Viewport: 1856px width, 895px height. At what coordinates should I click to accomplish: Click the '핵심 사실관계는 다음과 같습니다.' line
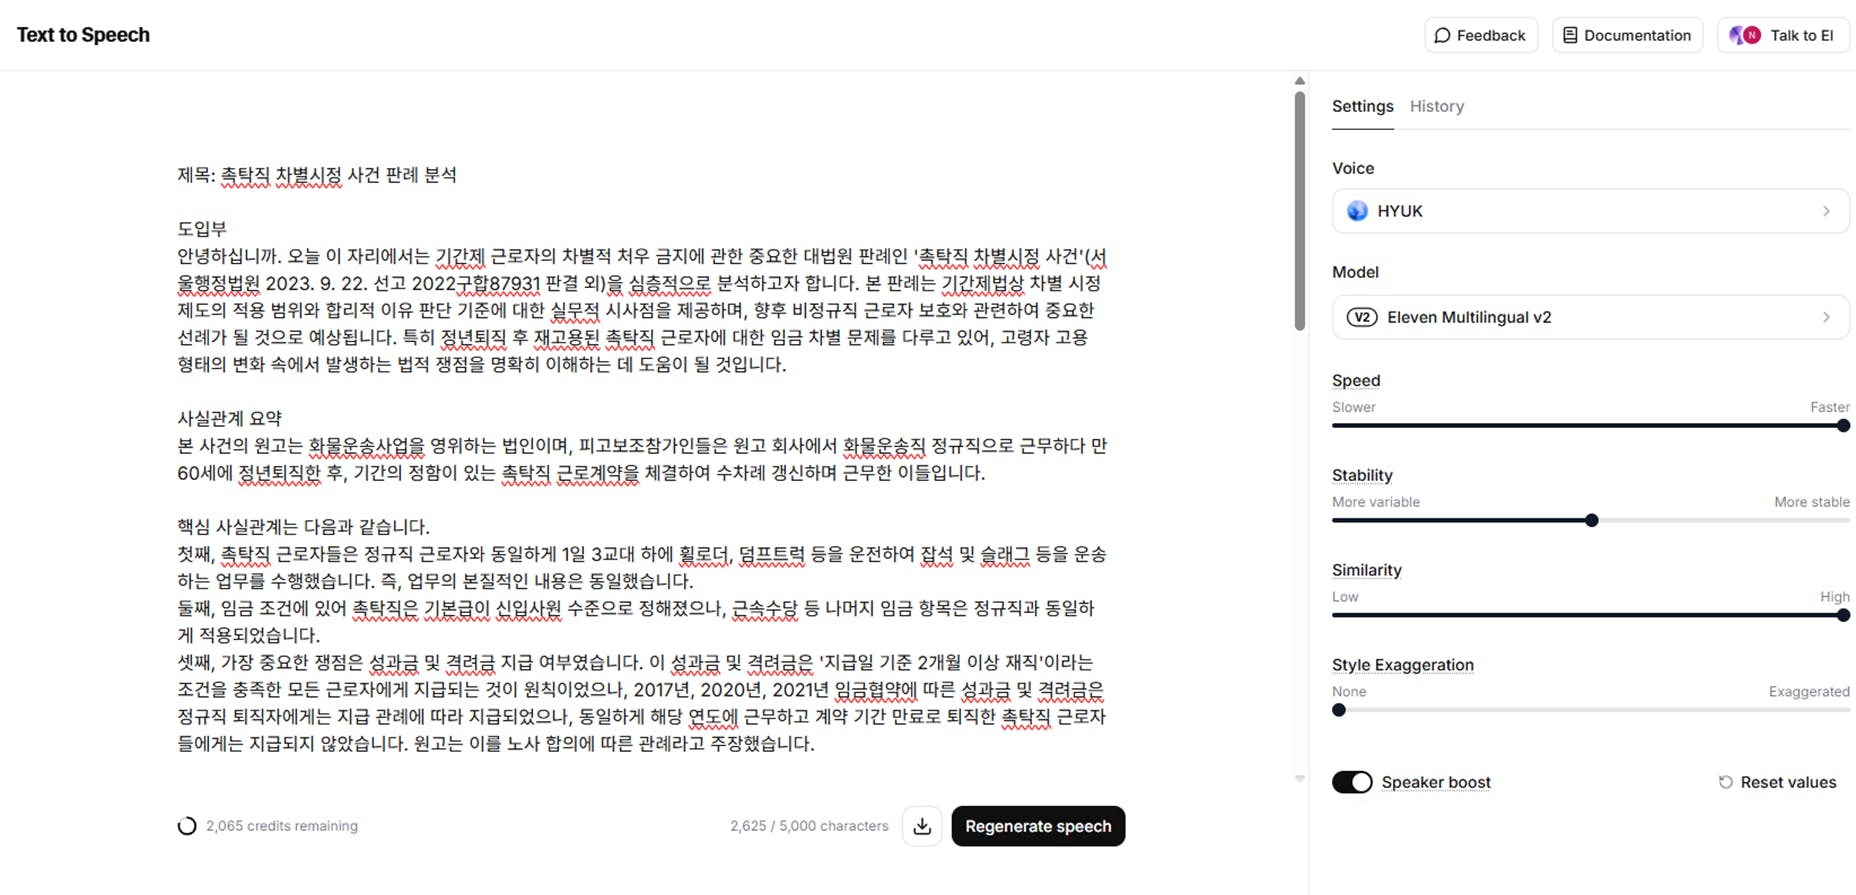(x=303, y=527)
